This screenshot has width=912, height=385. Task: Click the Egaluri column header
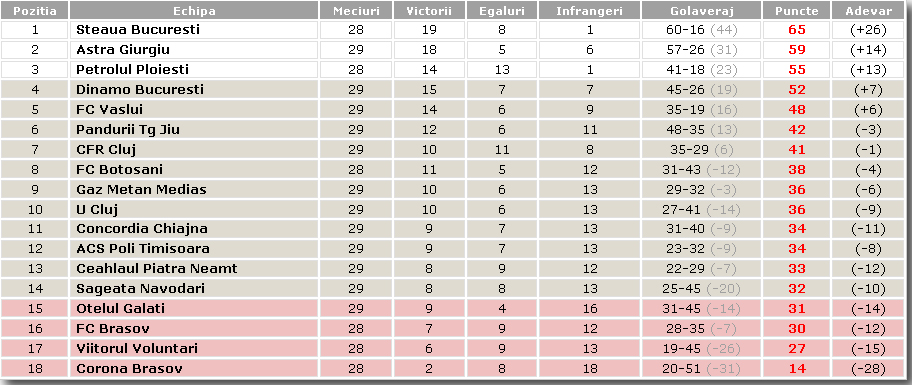click(x=502, y=11)
